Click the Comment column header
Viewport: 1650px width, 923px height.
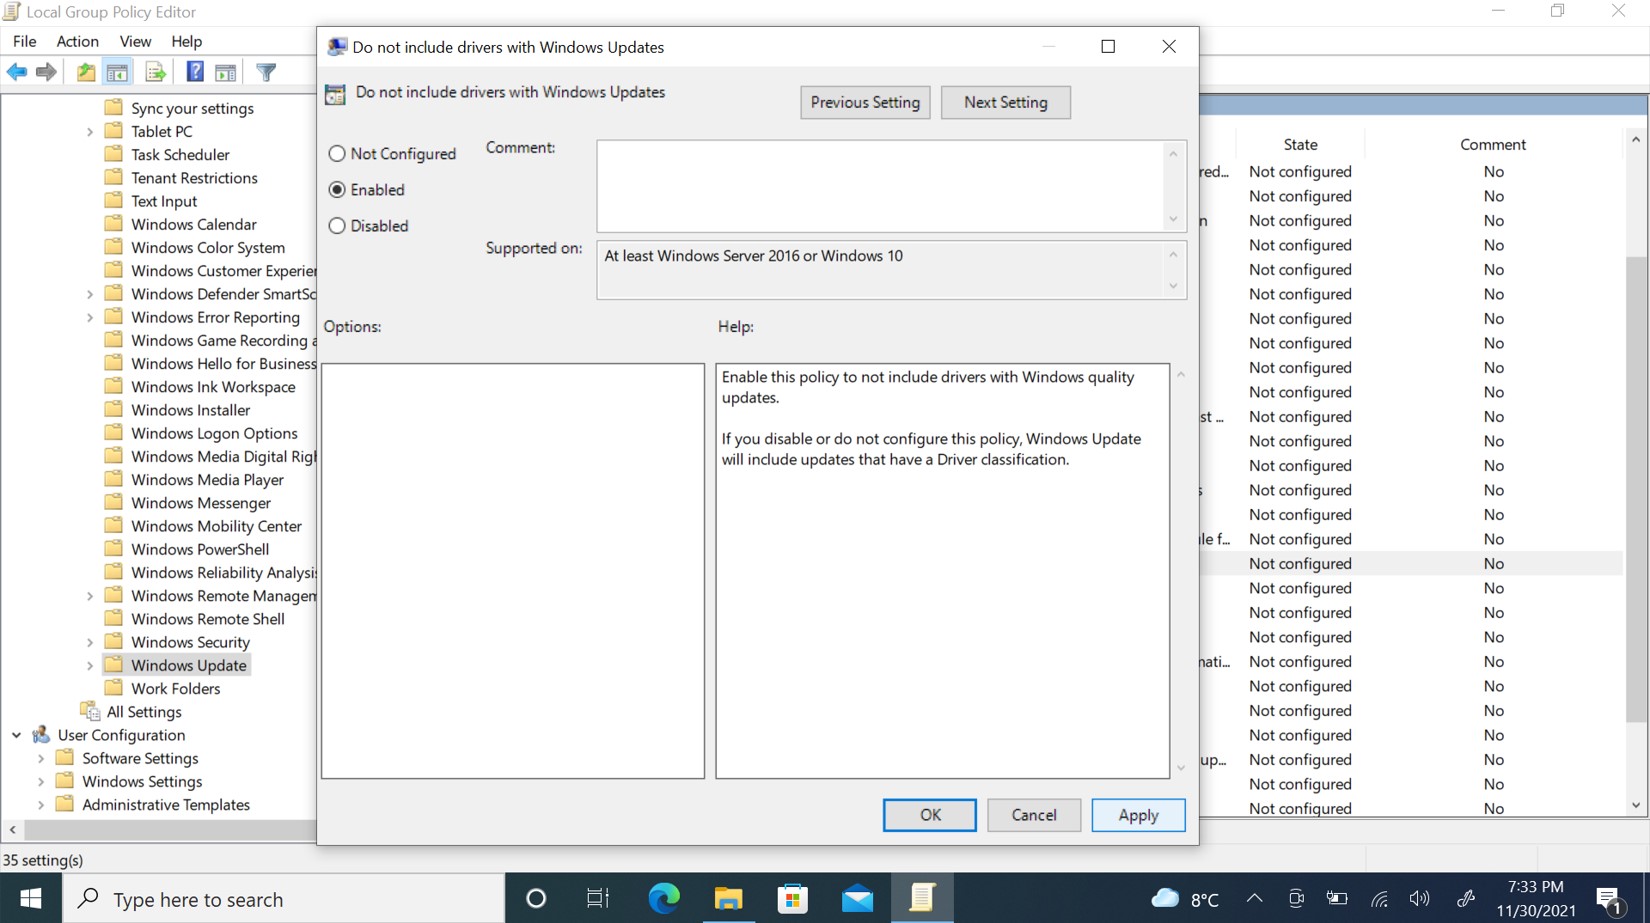(x=1492, y=144)
